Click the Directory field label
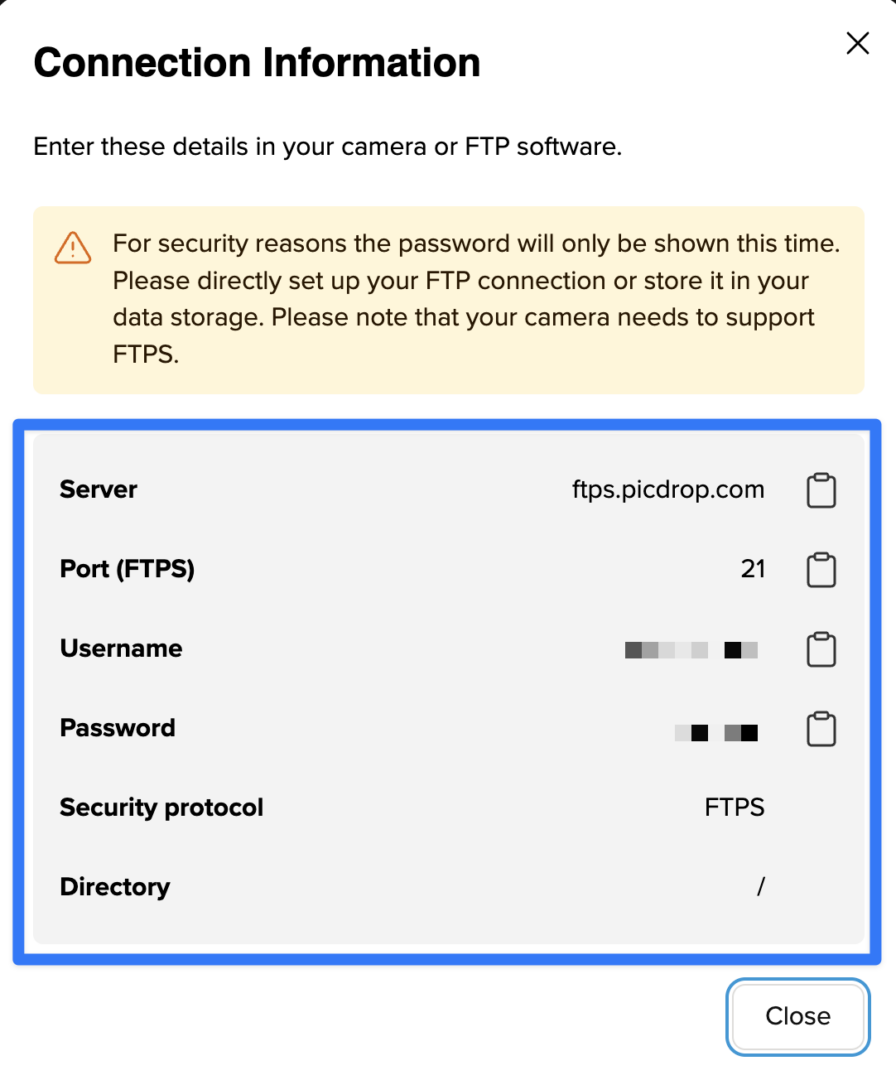Screen dimensions: 896x1080 115,887
